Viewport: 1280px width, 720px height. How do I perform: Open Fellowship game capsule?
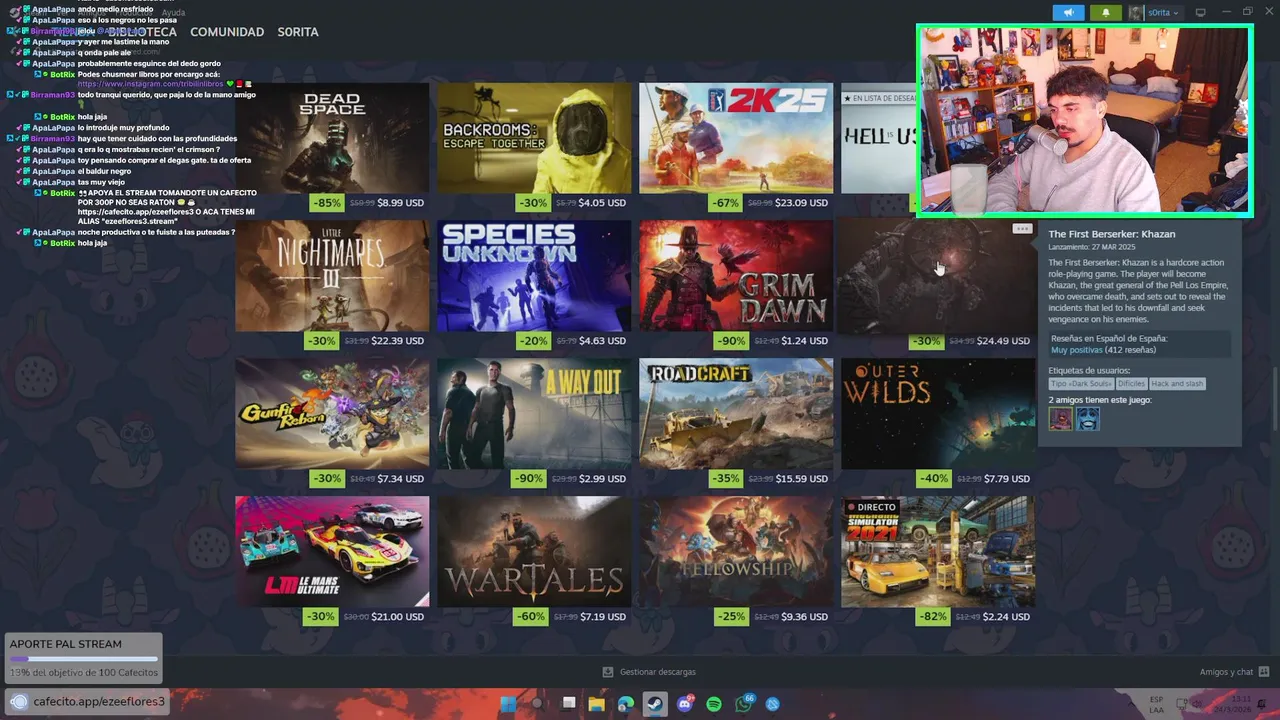736,552
